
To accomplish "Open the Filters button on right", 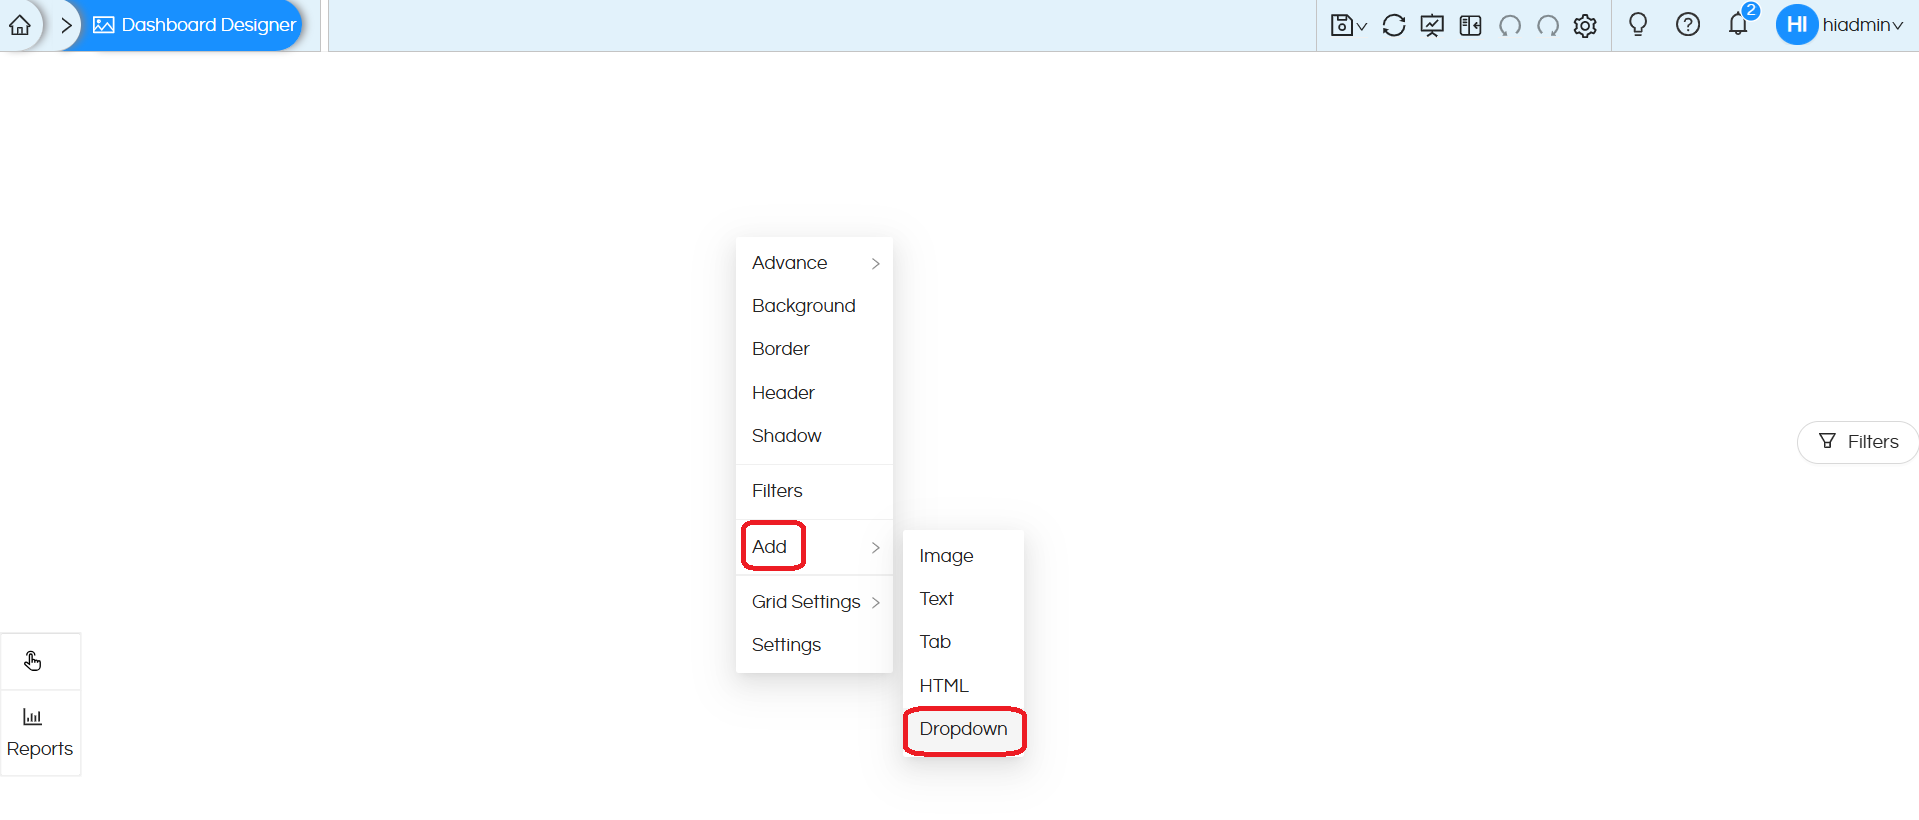I will point(1857,442).
